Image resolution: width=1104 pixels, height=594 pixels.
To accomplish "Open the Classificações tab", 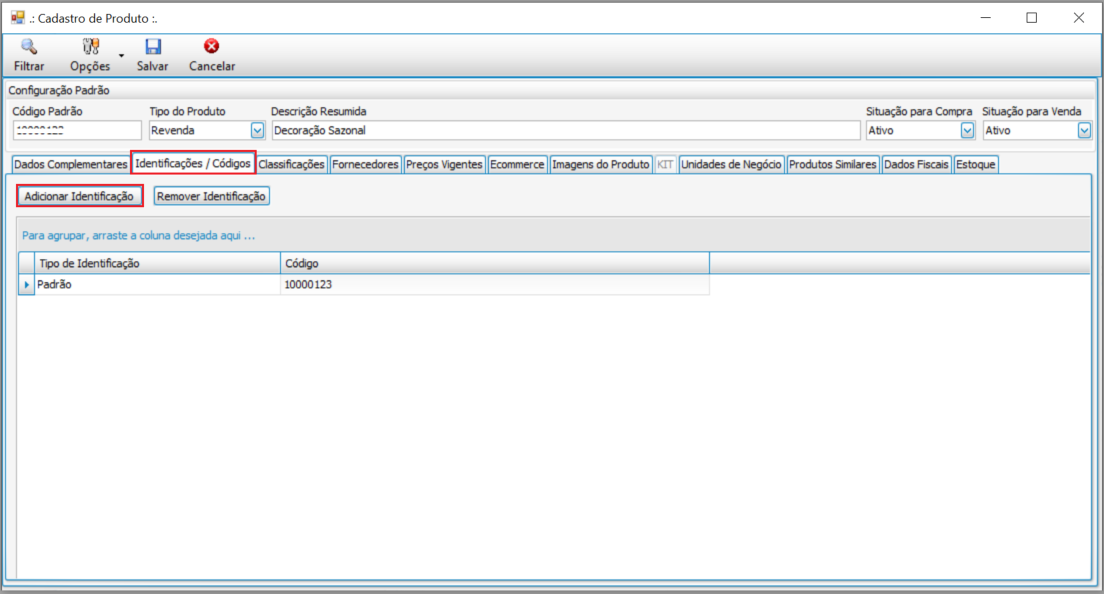I will (x=291, y=164).
